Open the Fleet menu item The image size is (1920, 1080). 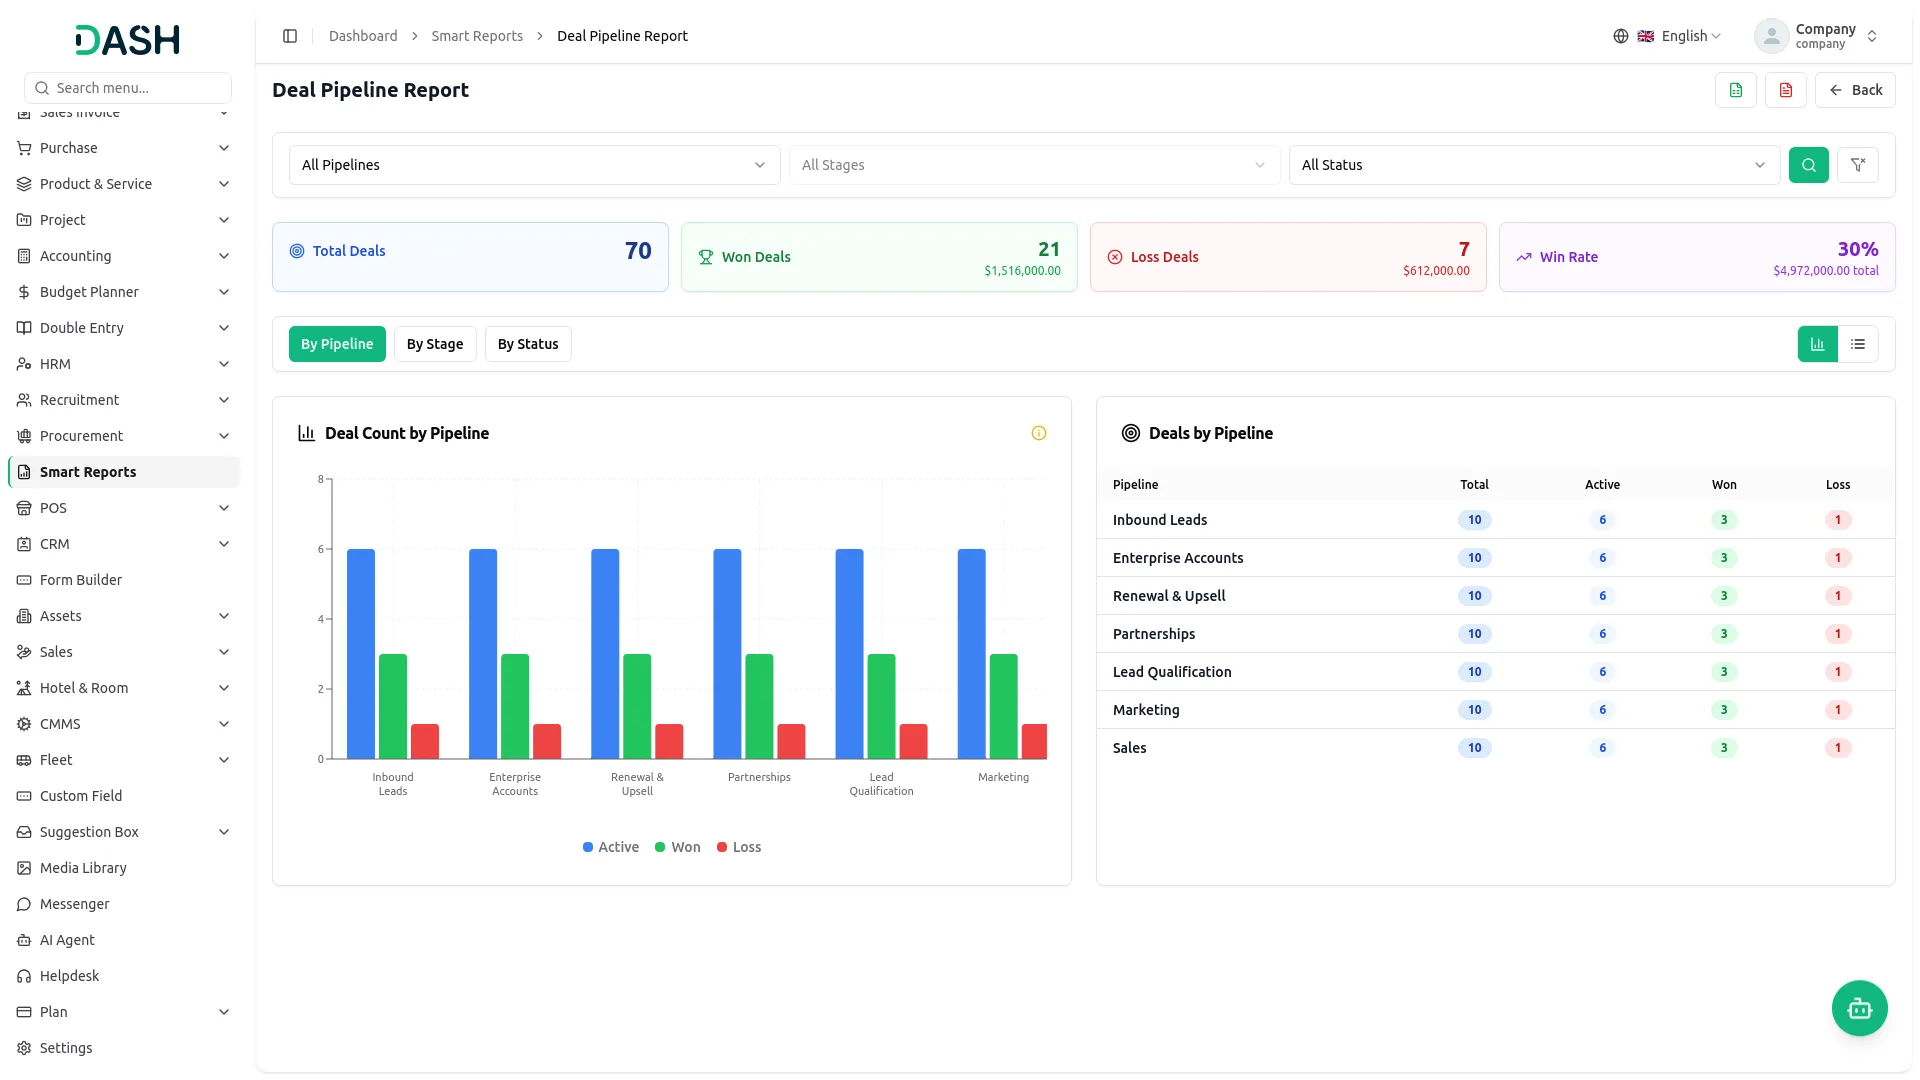click(x=124, y=760)
